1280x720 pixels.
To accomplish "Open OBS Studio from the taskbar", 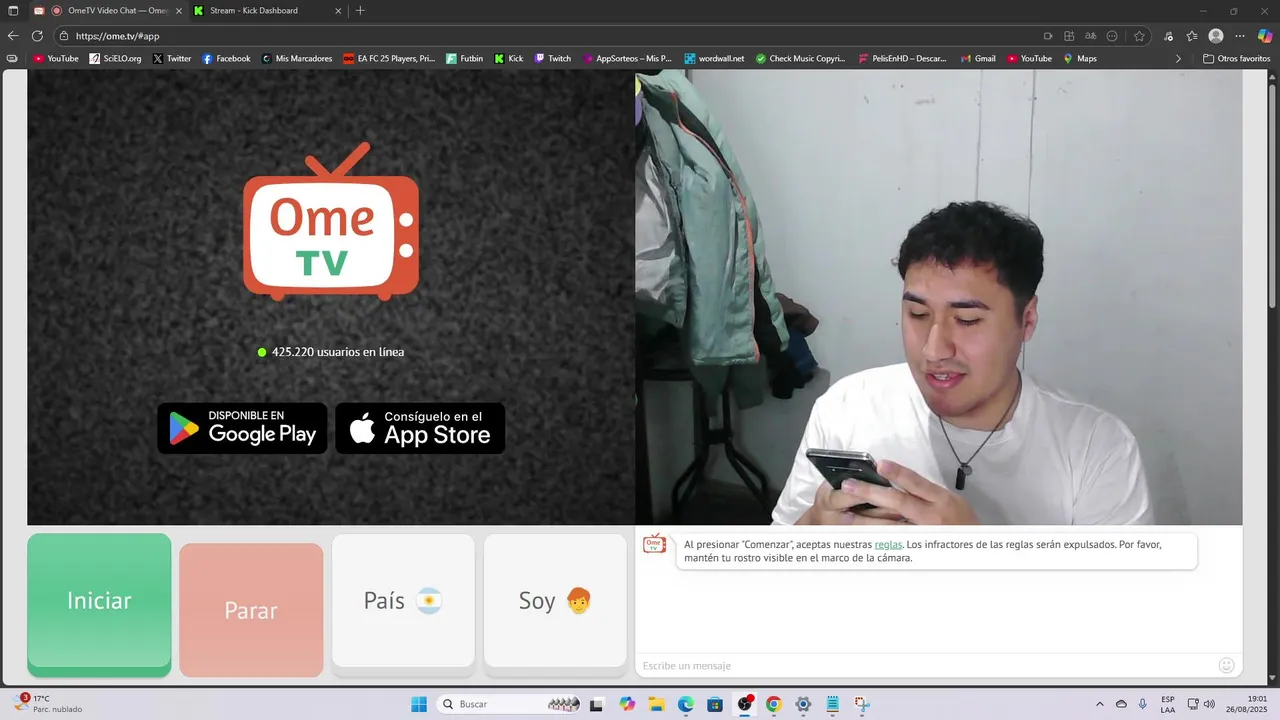I will pos(745,704).
